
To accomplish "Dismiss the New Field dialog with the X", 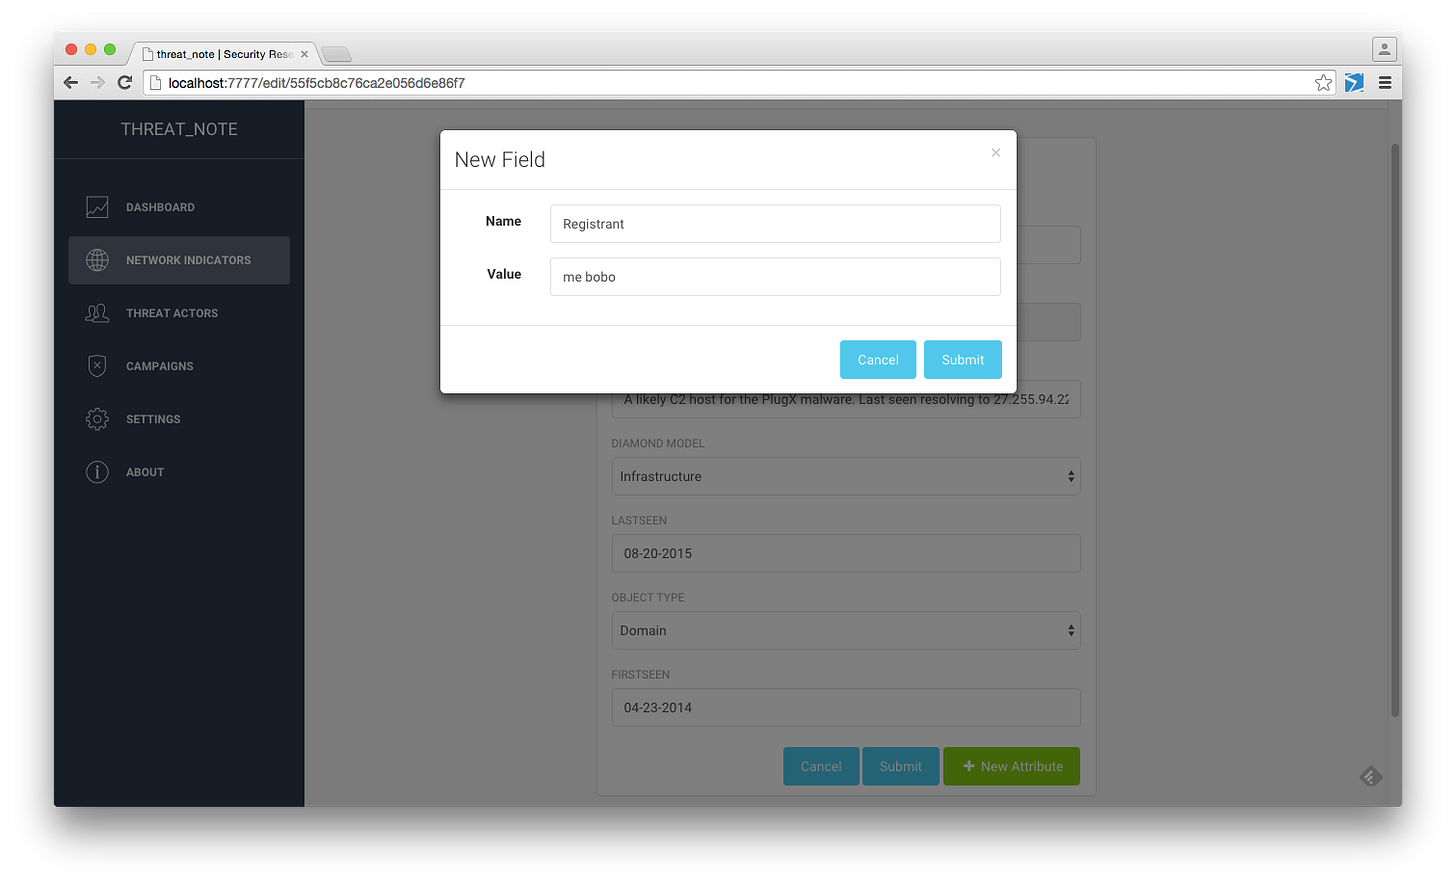I will tap(995, 152).
